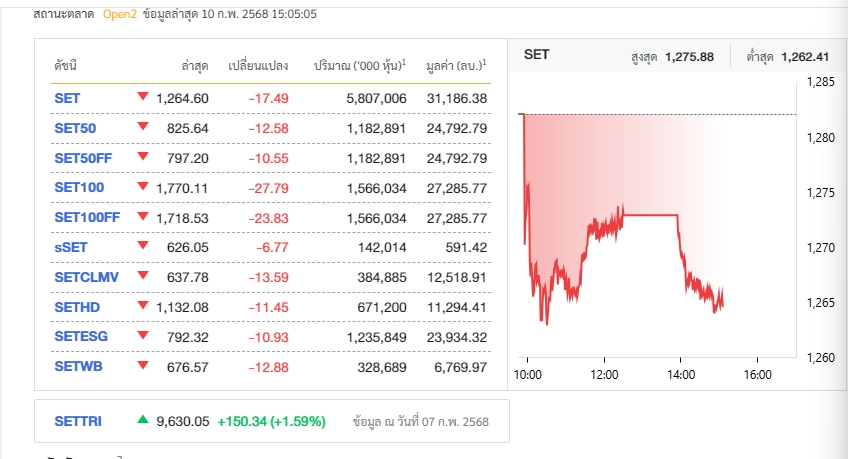Select the SETHD index link
Image resolution: width=848 pixels, height=459 pixels.
click(74, 307)
